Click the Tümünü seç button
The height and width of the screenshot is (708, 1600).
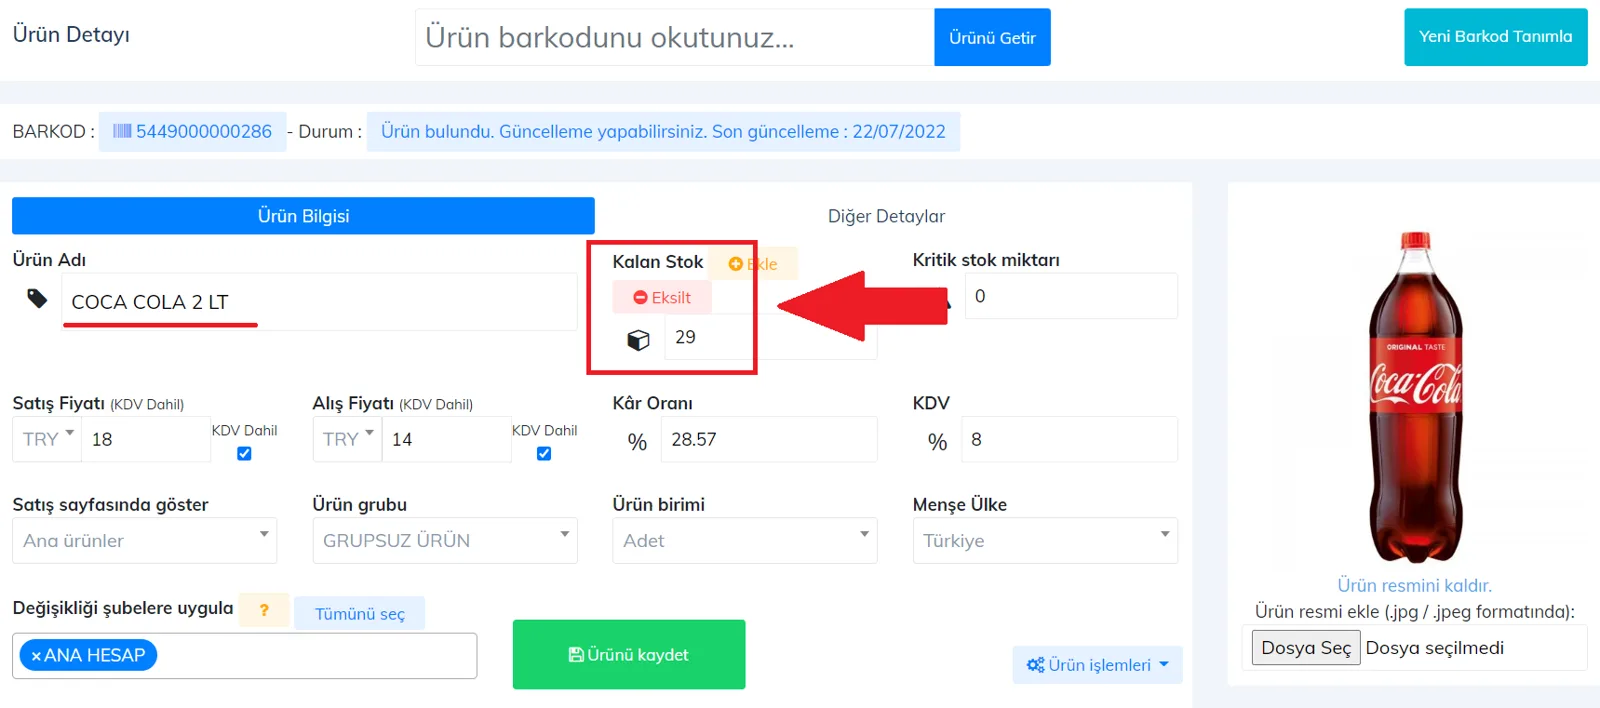tap(360, 613)
